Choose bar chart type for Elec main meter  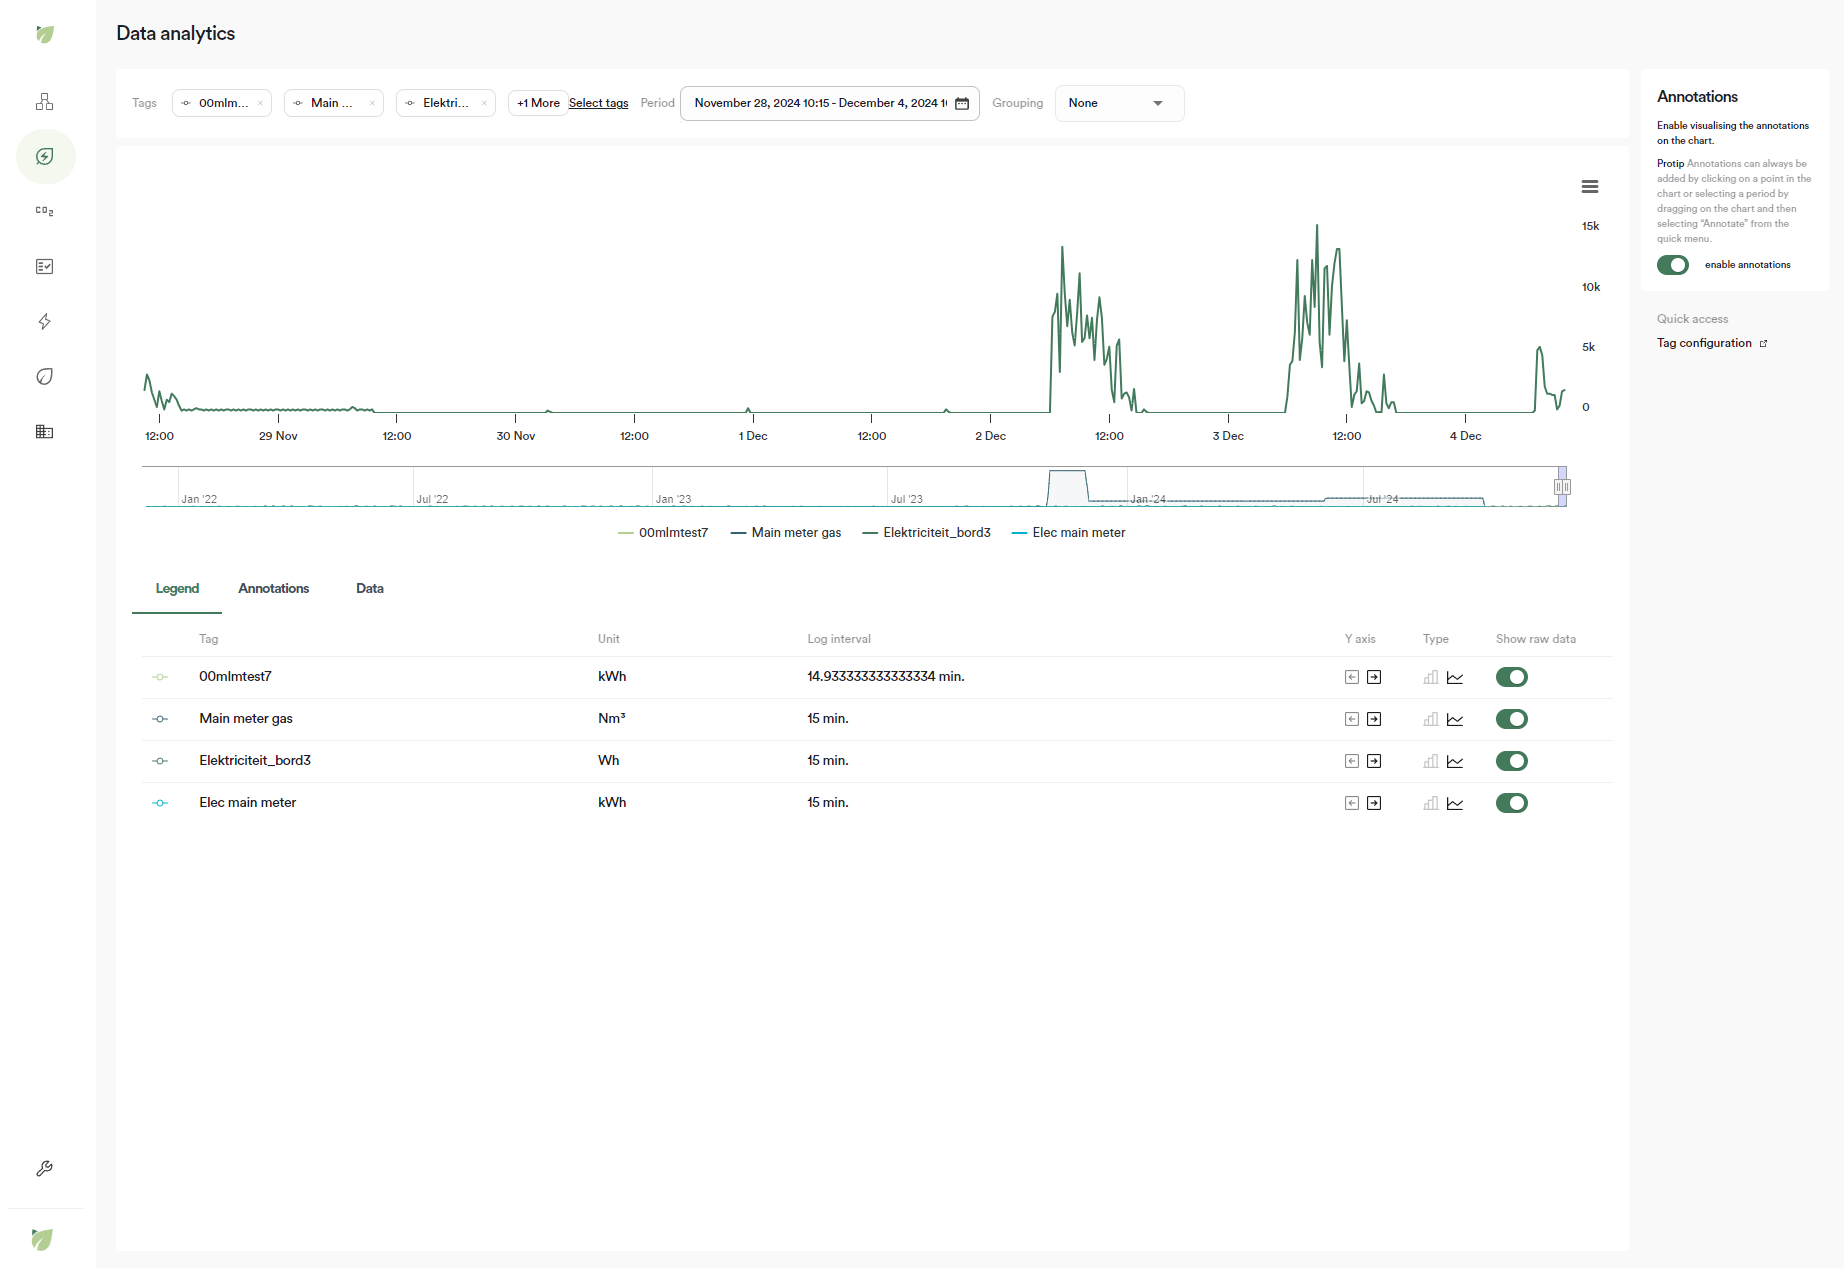point(1431,804)
